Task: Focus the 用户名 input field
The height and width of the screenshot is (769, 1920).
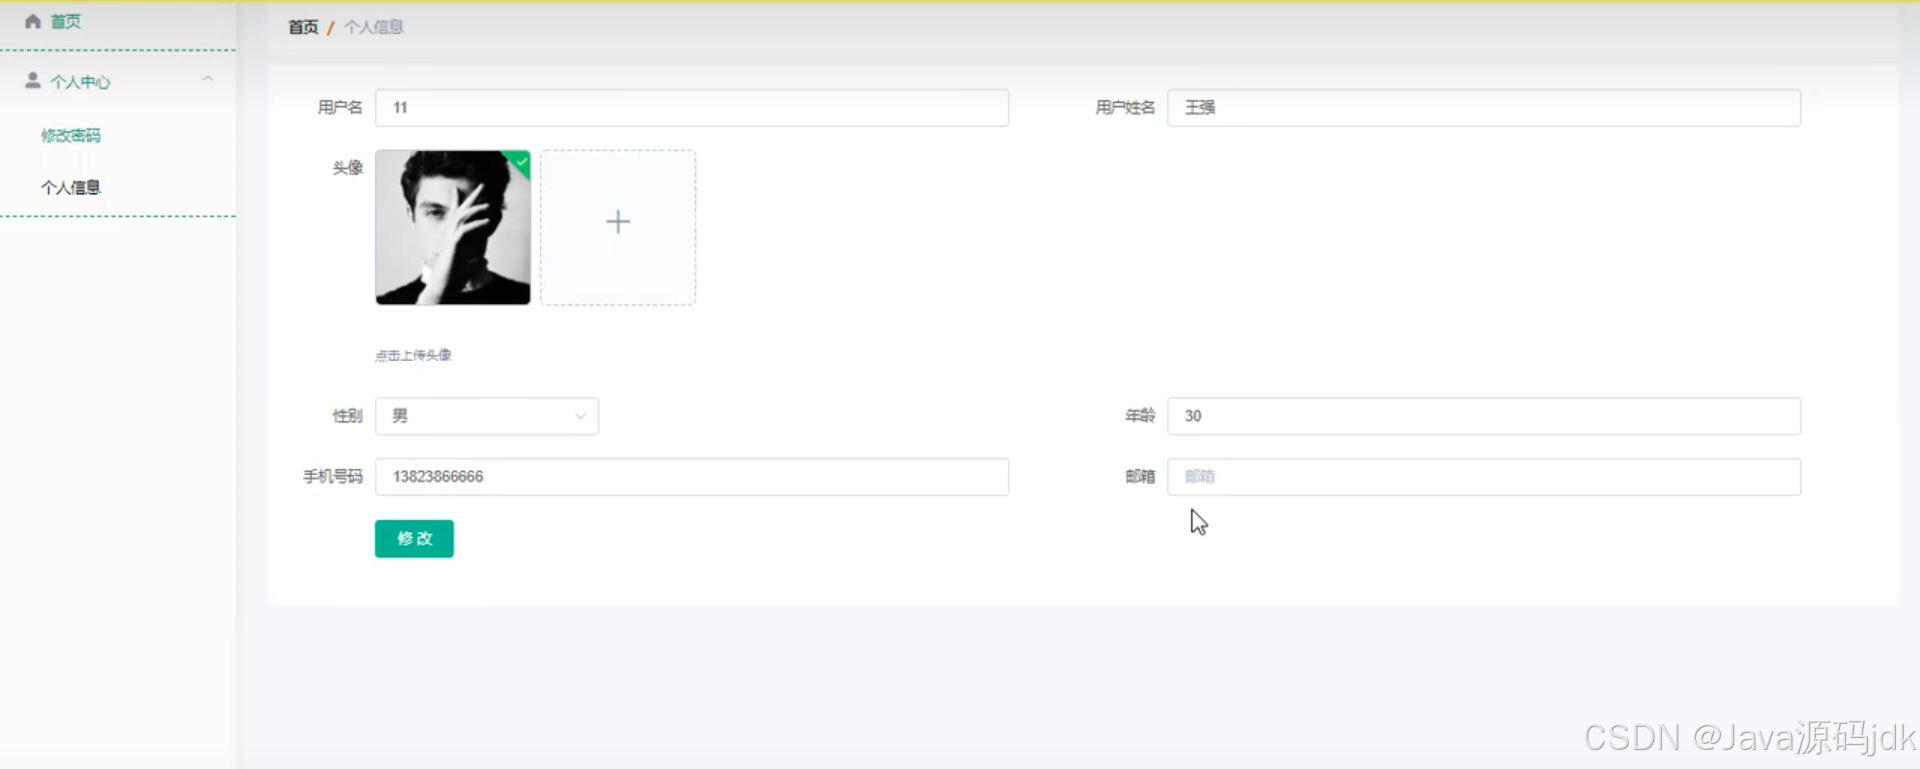Action: [692, 108]
